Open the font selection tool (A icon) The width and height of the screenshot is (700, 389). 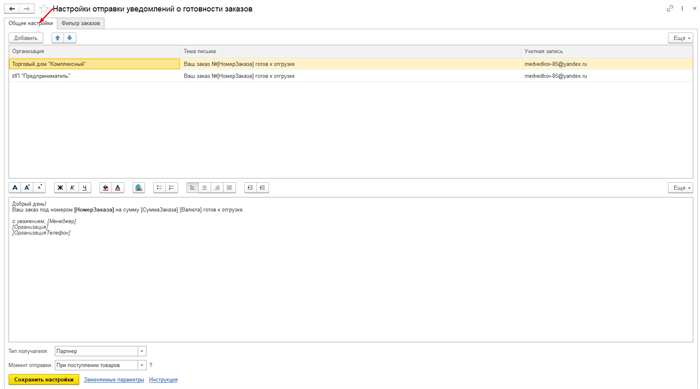pos(15,188)
